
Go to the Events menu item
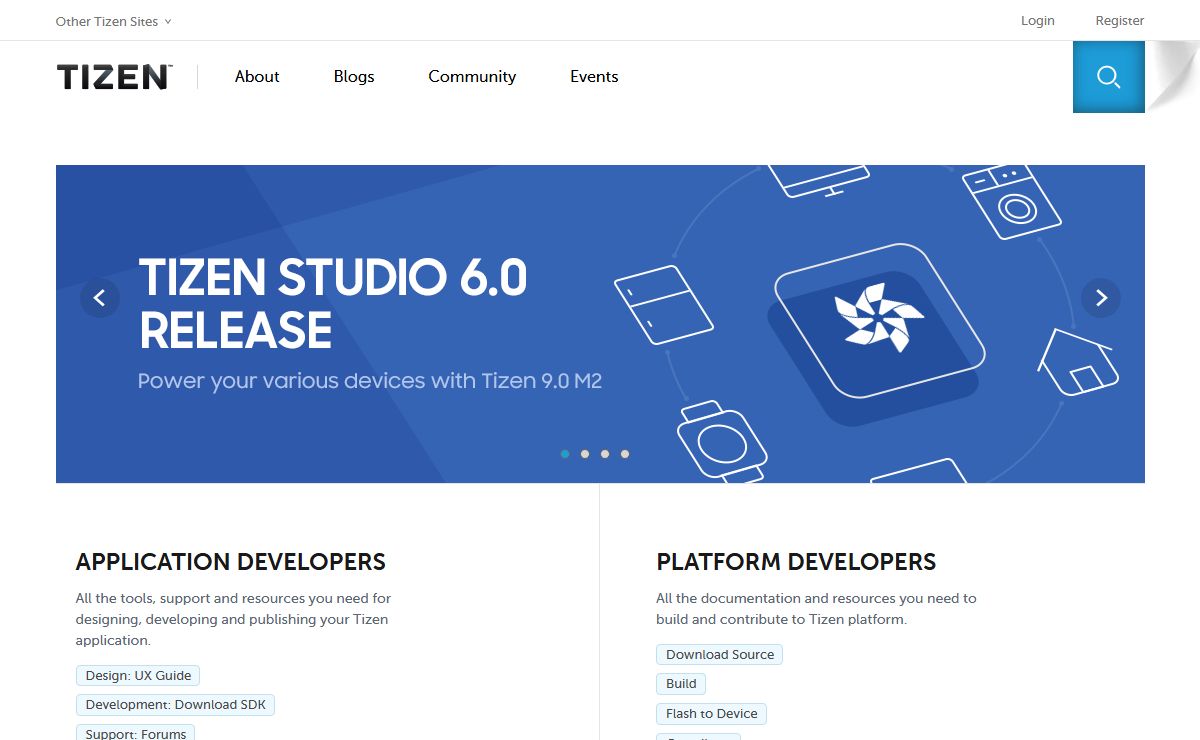(594, 77)
